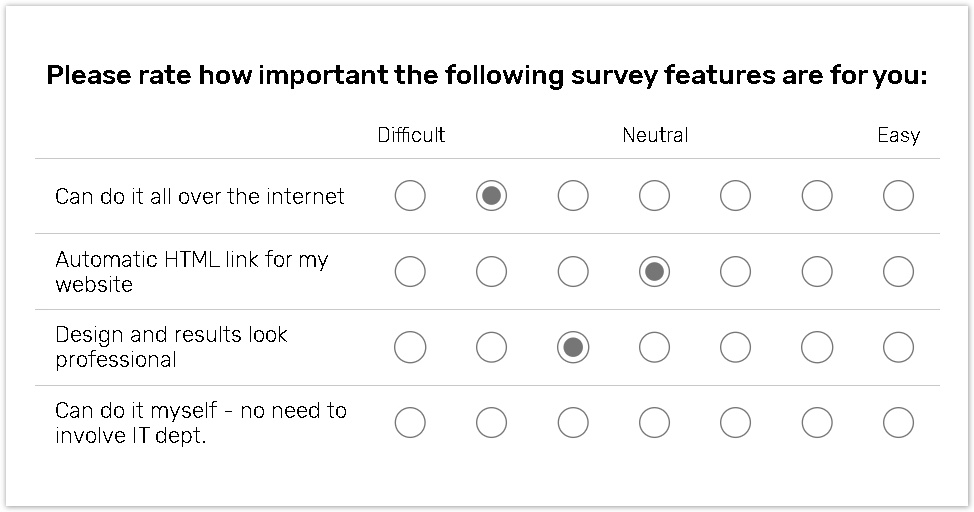Select Neutral for 'Can do it myself' row
This screenshot has width=974, height=512.
click(x=654, y=423)
